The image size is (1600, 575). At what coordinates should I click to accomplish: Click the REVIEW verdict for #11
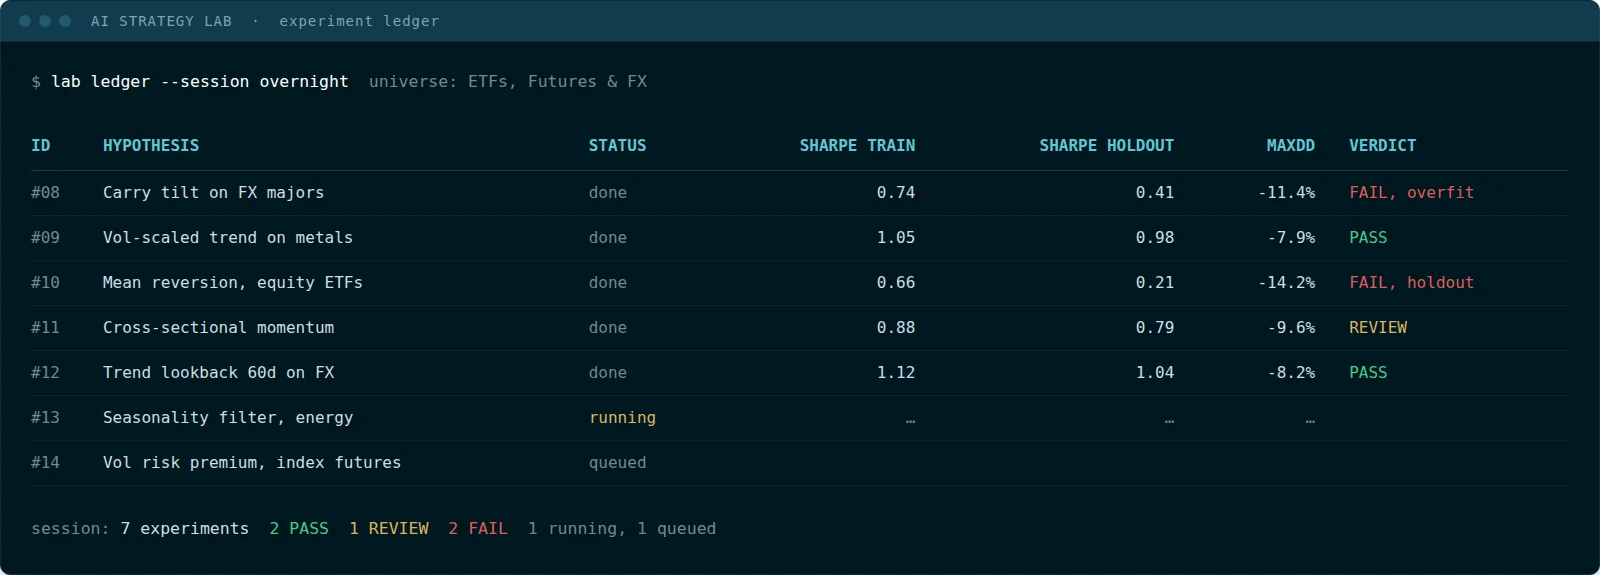[1378, 328]
